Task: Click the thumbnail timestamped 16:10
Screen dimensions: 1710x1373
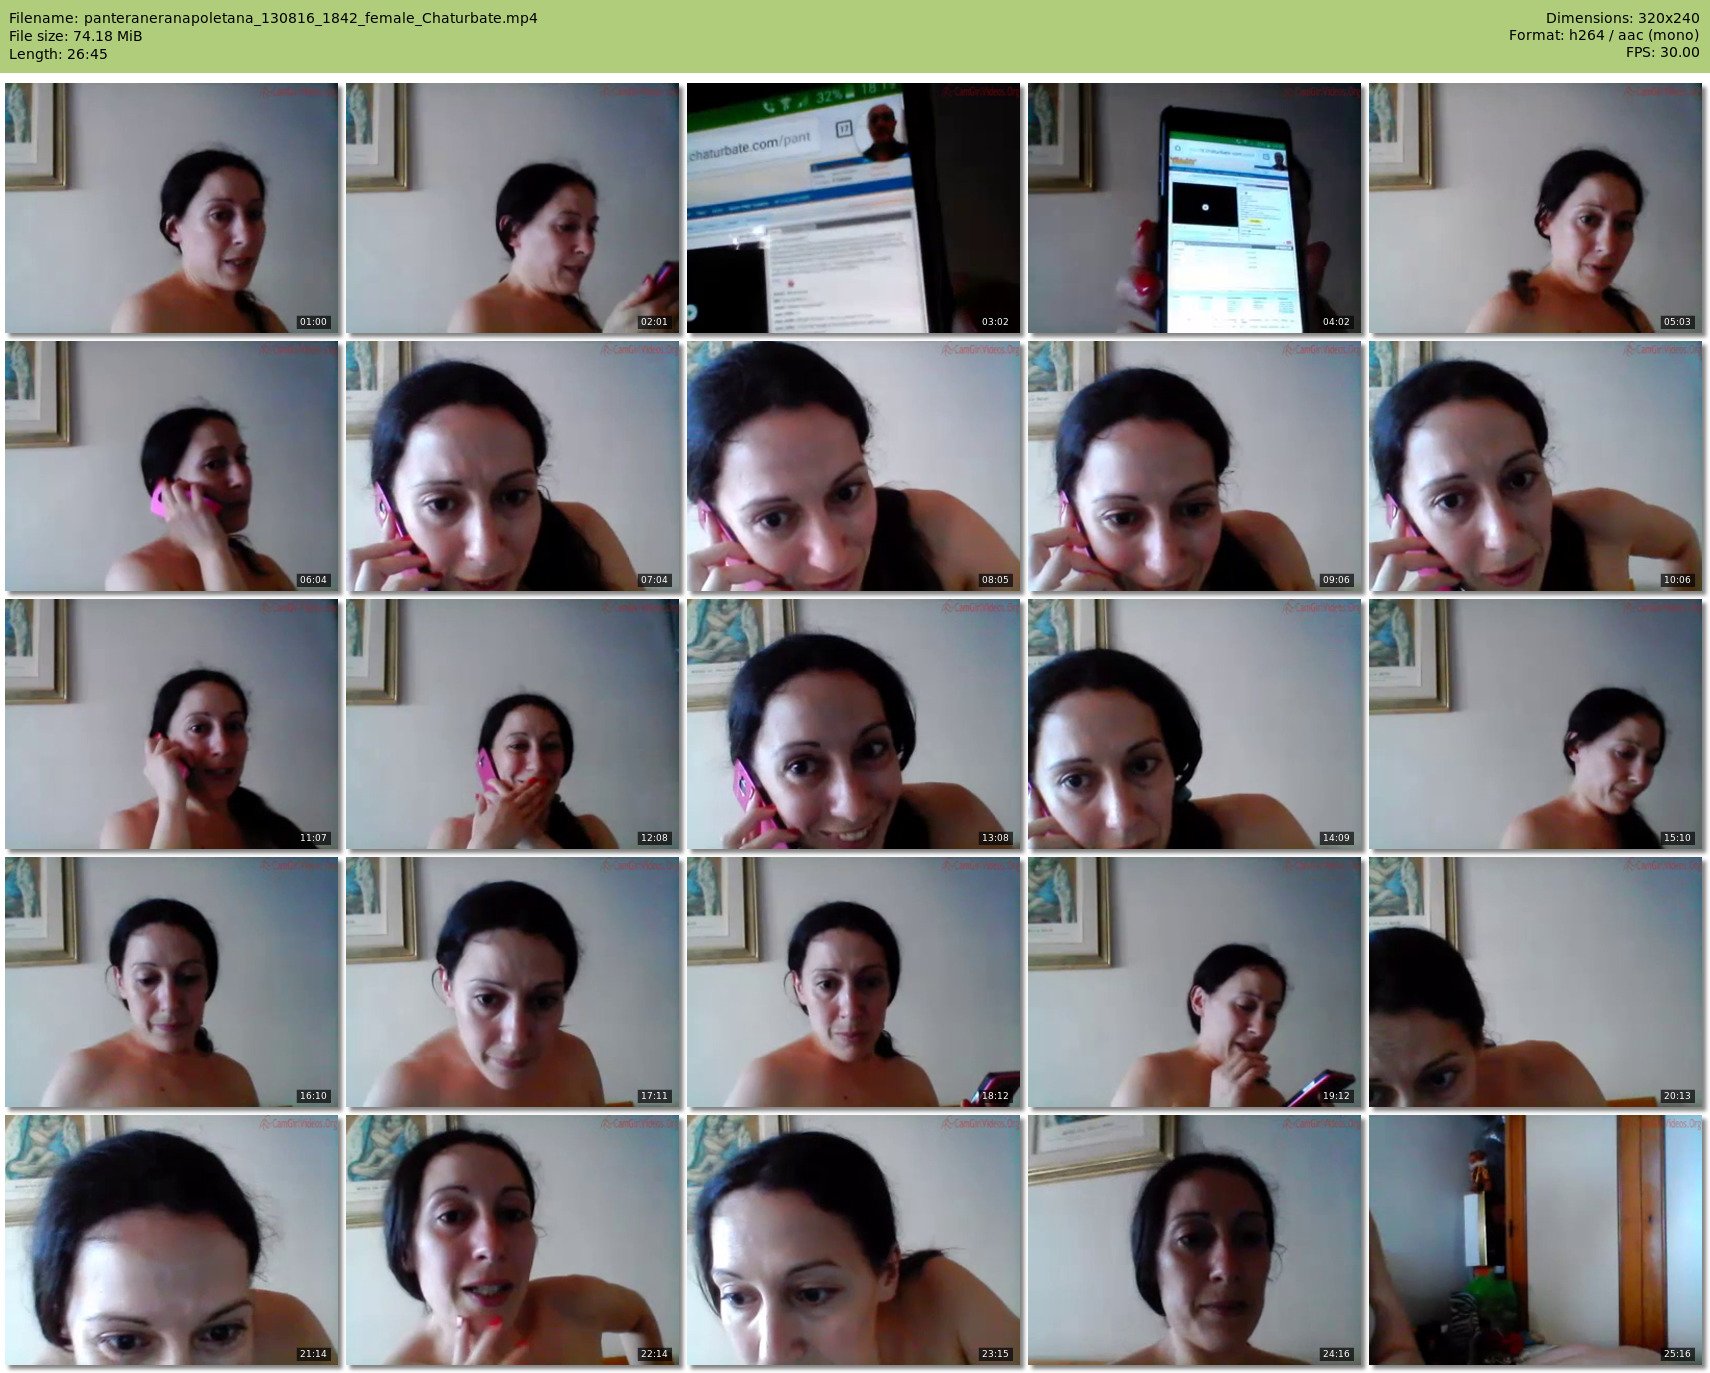Action: tap(172, 982)
